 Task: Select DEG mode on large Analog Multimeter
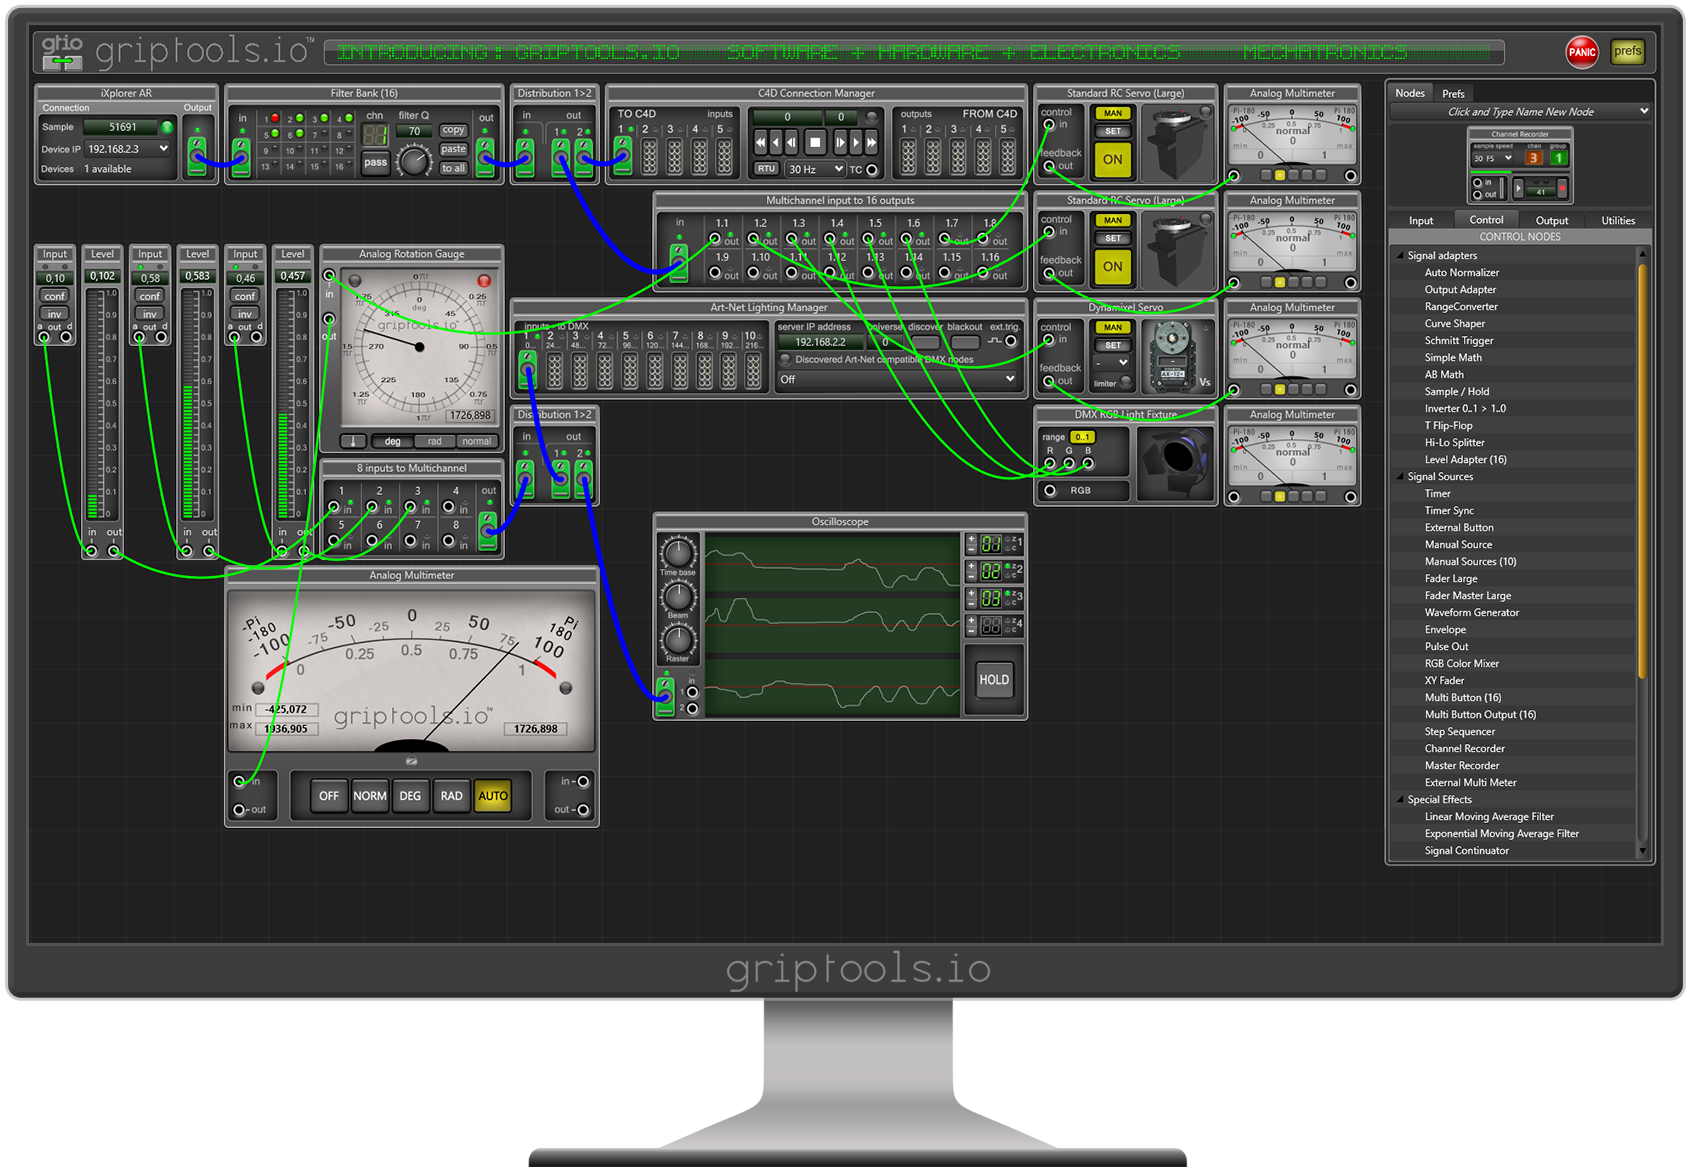[x=410, y=797]
